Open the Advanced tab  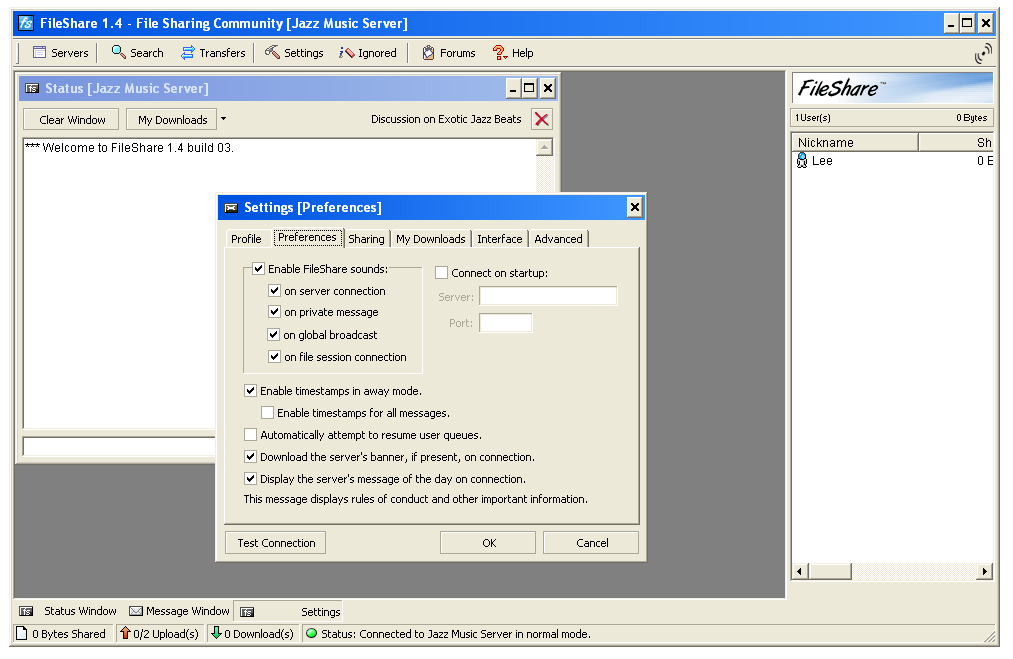click(558, 239)
